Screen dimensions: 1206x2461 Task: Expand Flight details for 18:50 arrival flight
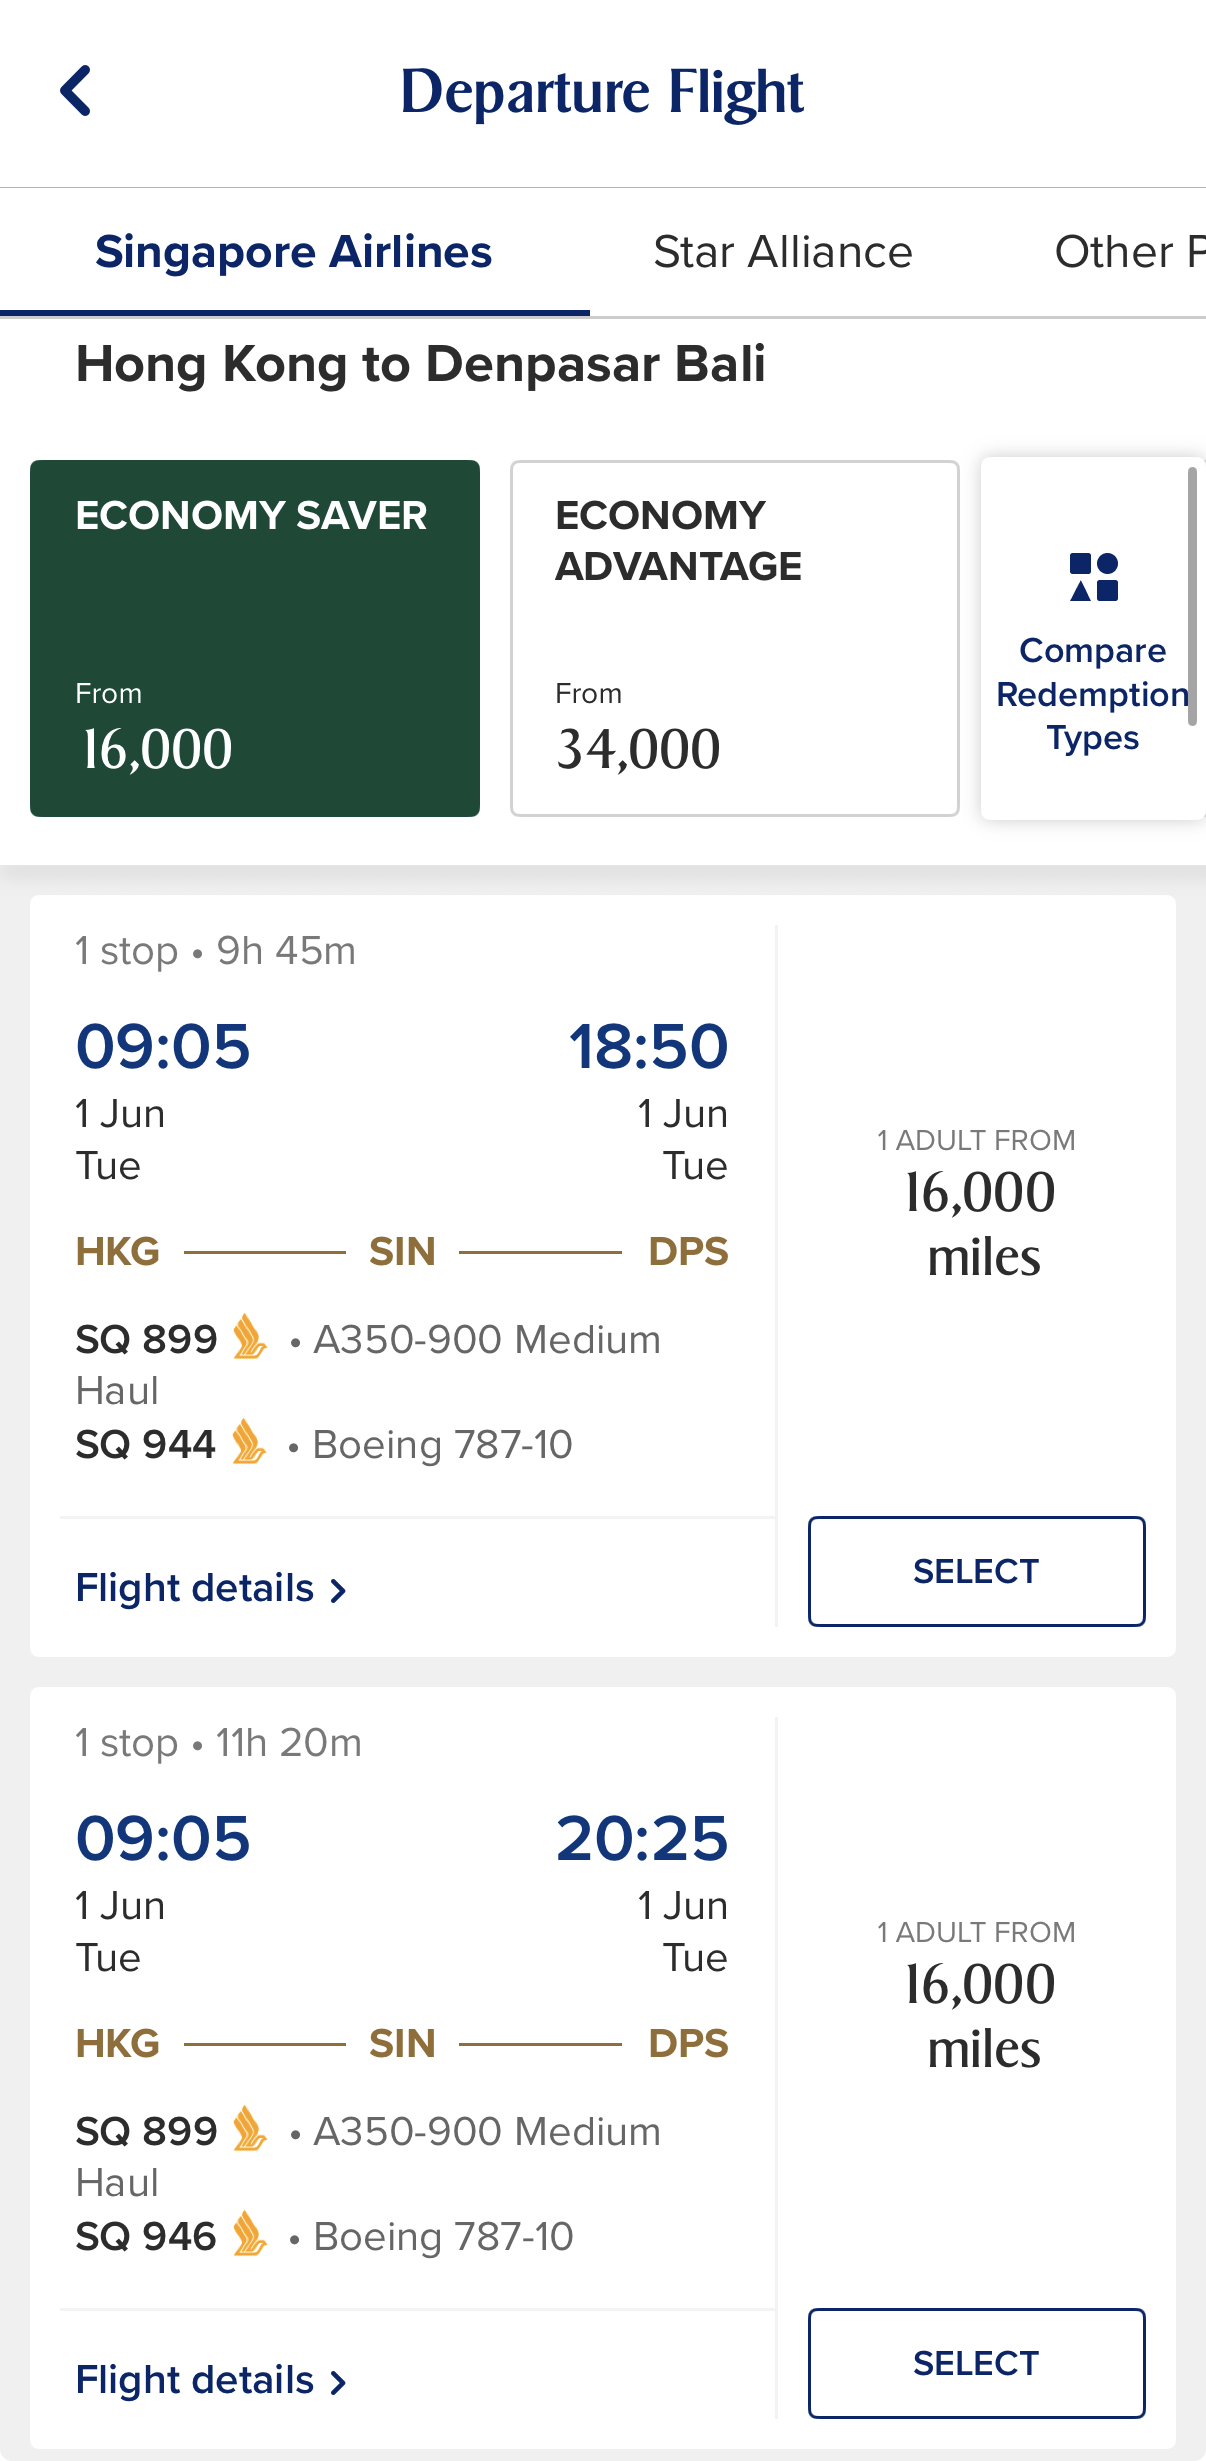[x=211, y=1588]
